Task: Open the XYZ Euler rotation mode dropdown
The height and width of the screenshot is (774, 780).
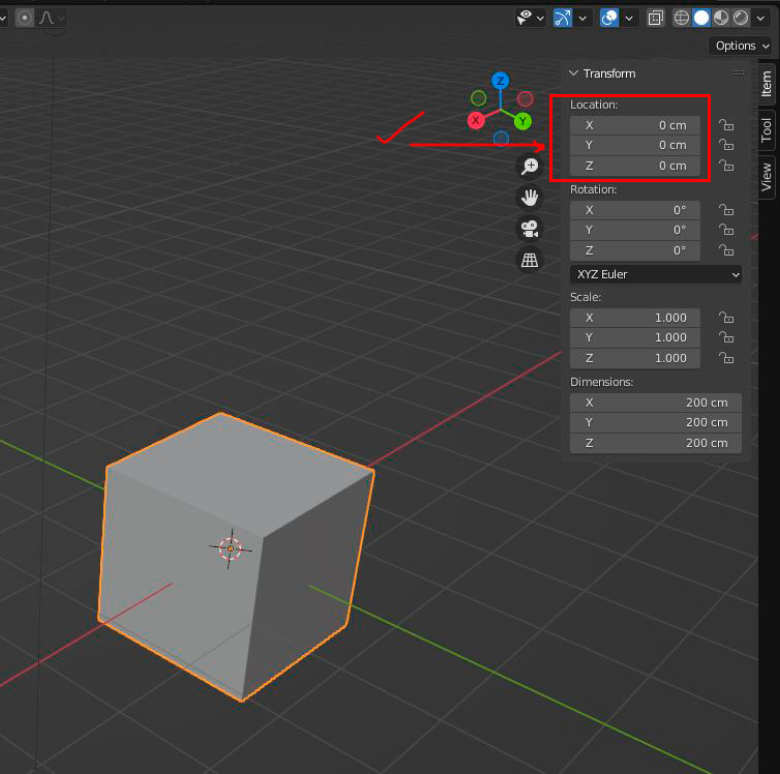Action: (x=656, y=274)
